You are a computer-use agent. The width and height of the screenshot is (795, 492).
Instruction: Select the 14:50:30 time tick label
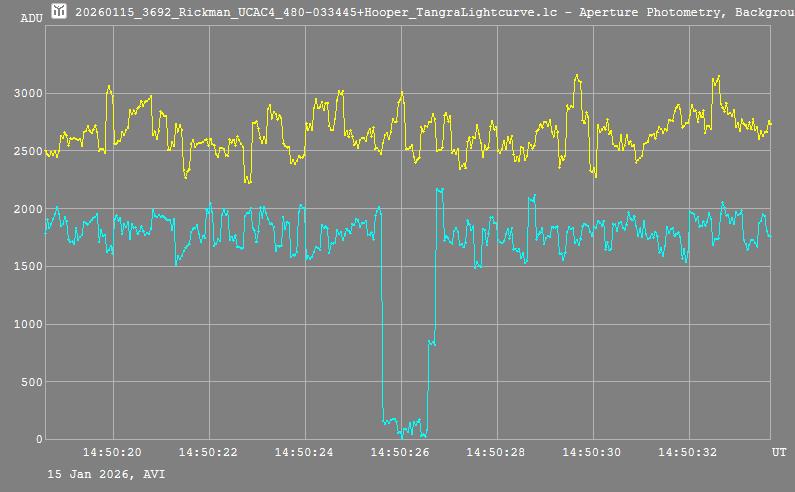pyautogui.click(x=592, y=453)
